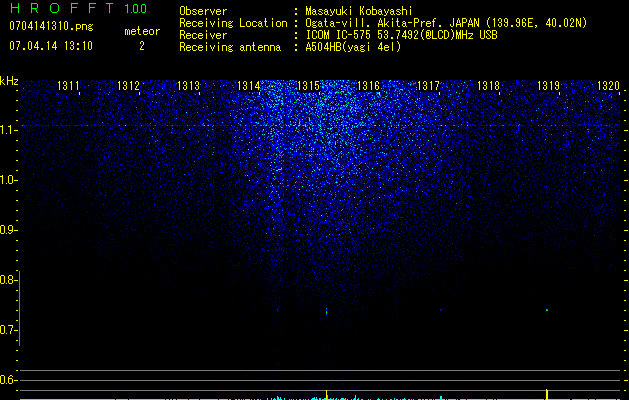Screen dimensions: 629x400
Task: Click the 0.7 frequency axis label
Action: tap(7, 330)
